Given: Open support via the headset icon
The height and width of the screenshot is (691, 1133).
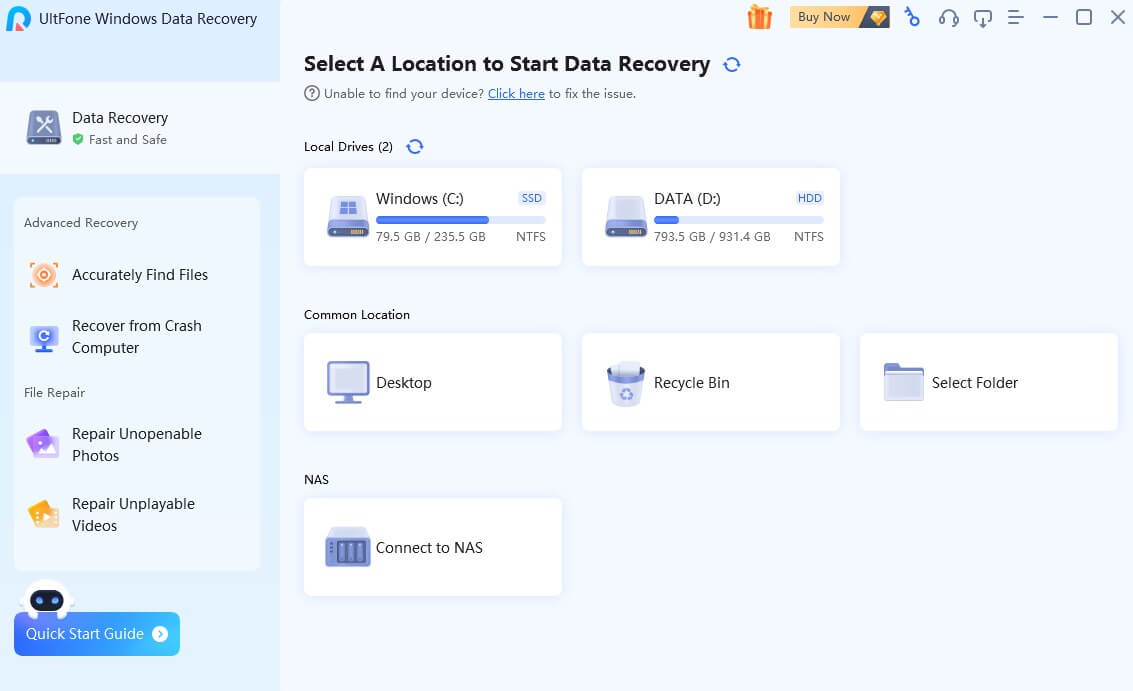Looking at the screenshot, I should tap(947, 17).
